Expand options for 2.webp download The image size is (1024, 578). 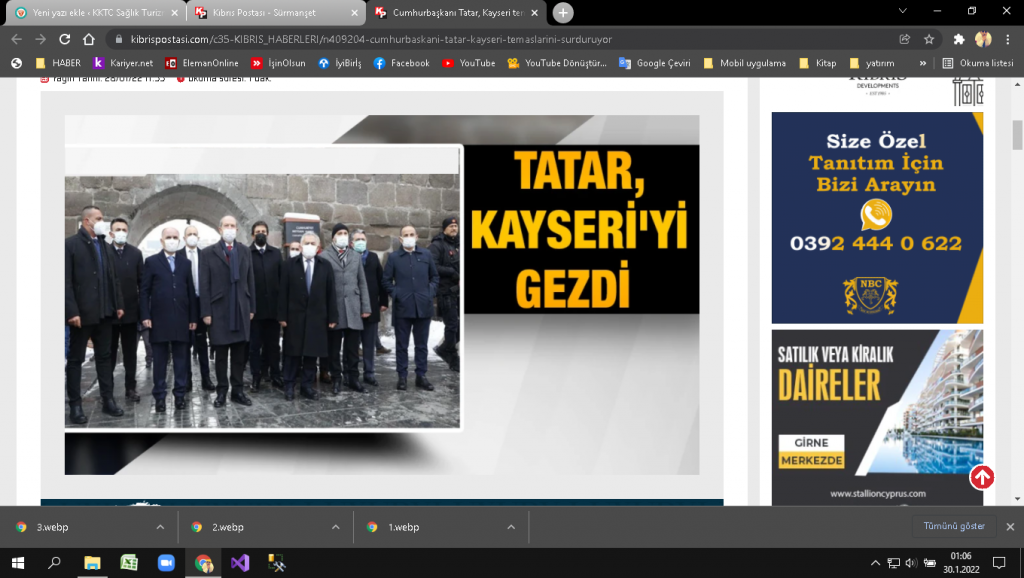point(335,527)
